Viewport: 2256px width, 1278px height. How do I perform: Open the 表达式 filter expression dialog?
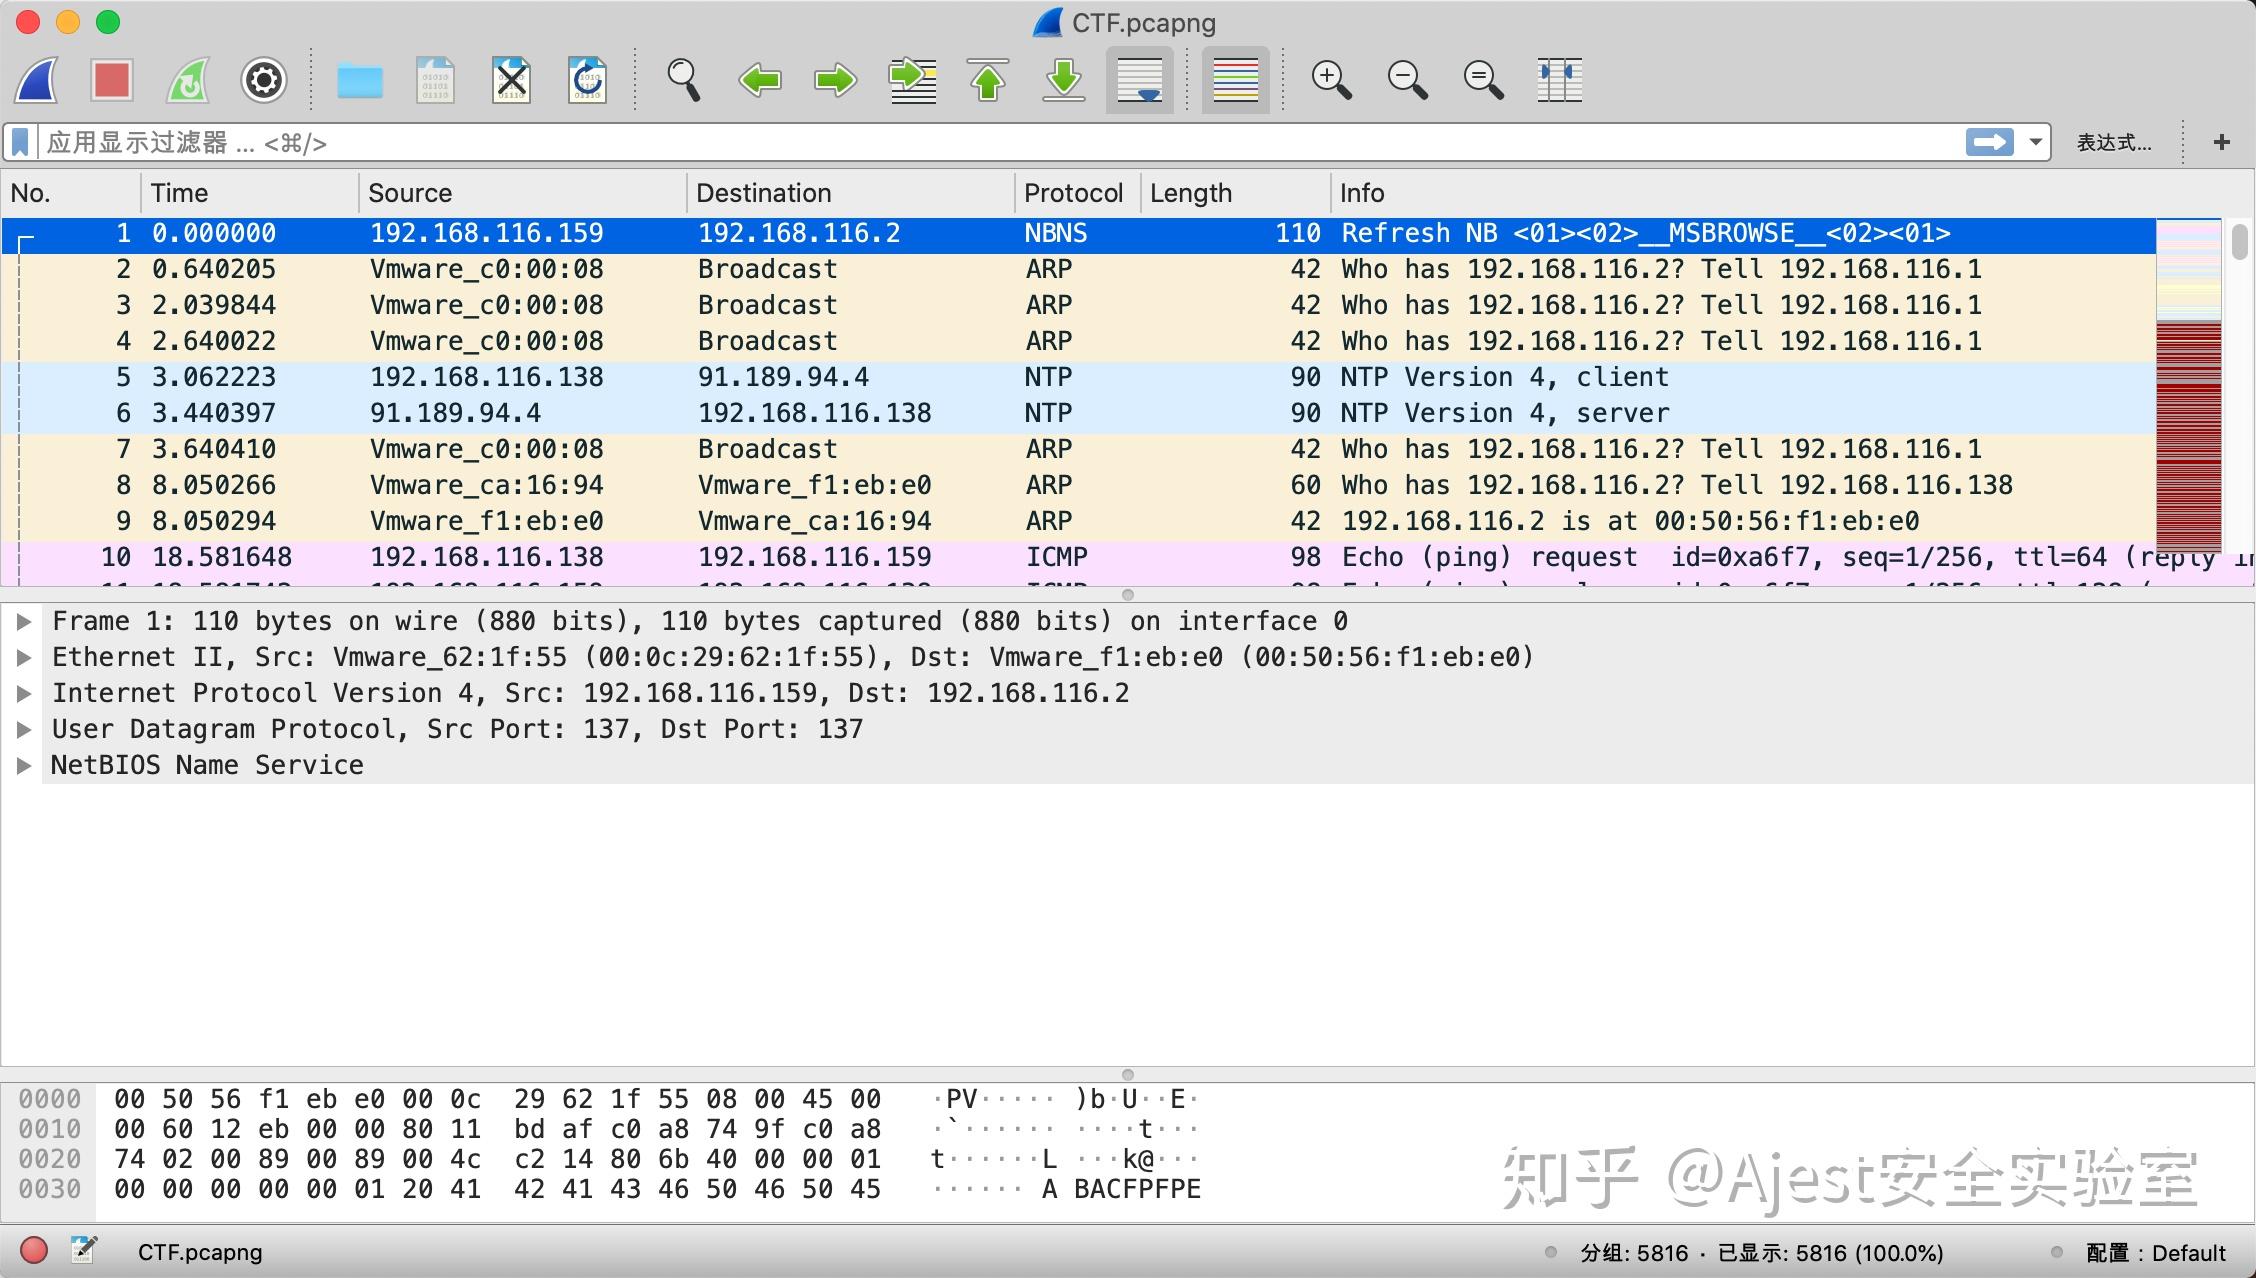click(2112, 142)
